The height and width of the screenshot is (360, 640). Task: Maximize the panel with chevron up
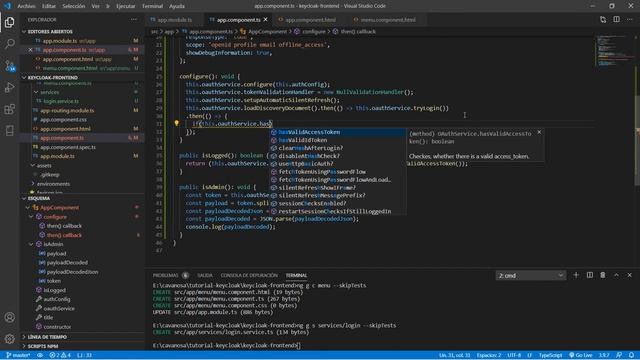pyautogui.click(x=616, y=275)
